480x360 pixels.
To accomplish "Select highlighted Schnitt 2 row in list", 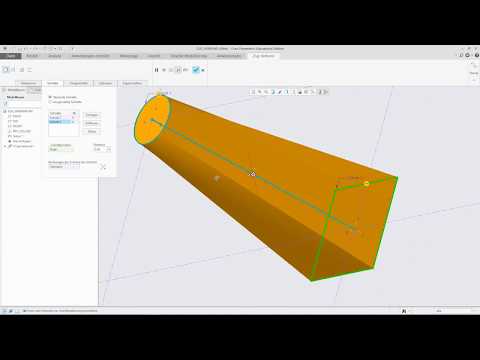I will [63, 122].
